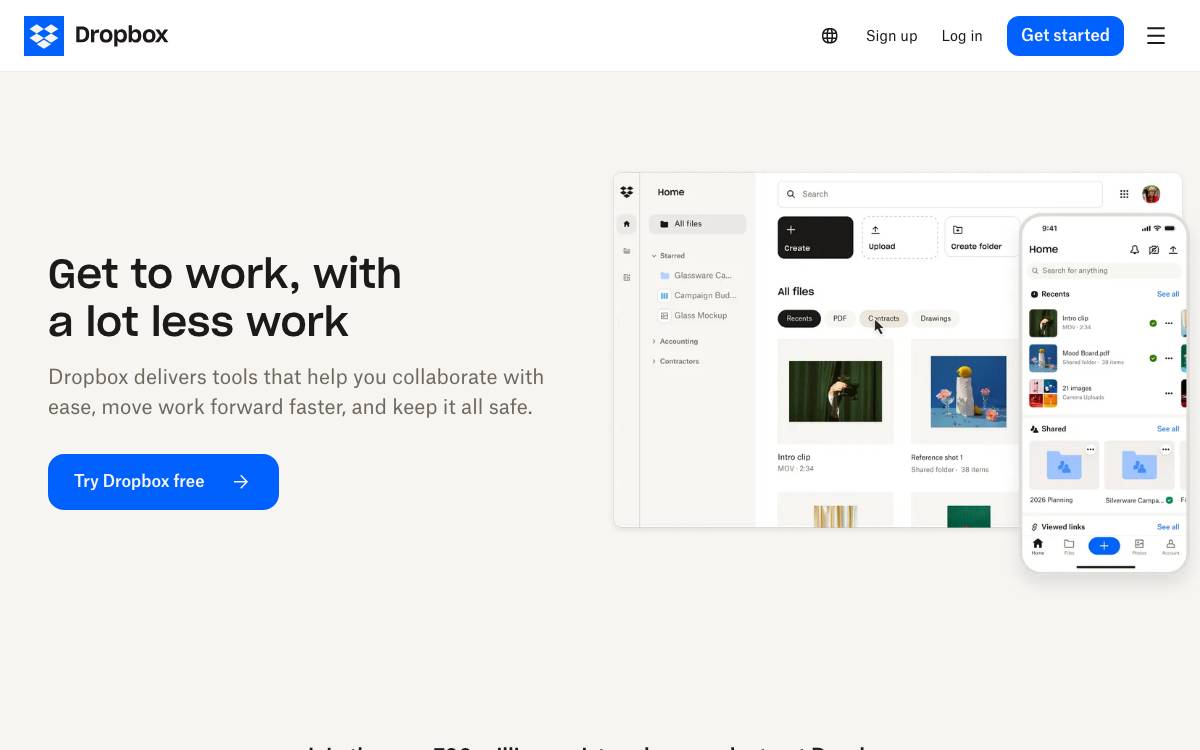Open the Intro clip thumbnail in All files
The width and height of the screenshot is (1200, 750).
tap(835, 391)
